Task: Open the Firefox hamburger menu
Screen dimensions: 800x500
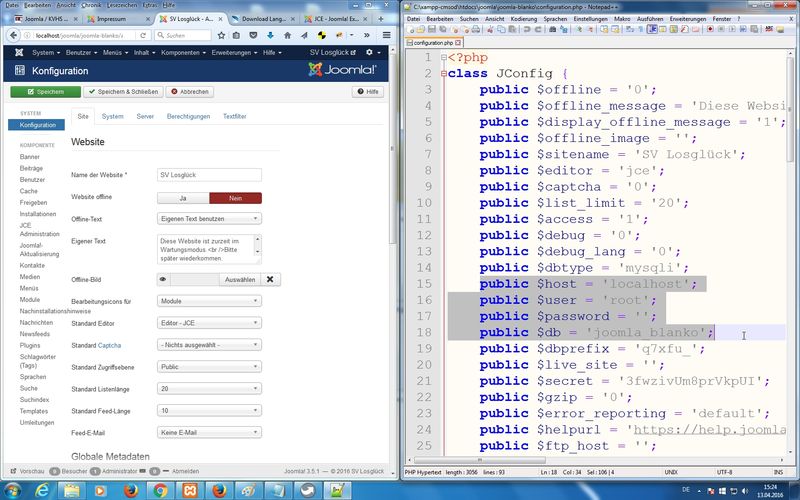Action: pyautogui.click(x=387, y=35)
